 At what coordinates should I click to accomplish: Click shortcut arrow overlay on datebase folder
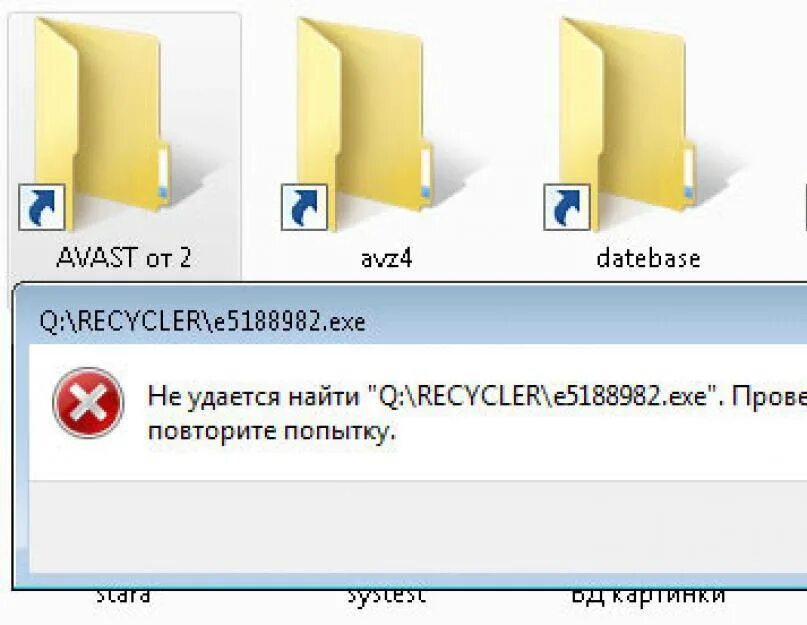pos(567,207)
